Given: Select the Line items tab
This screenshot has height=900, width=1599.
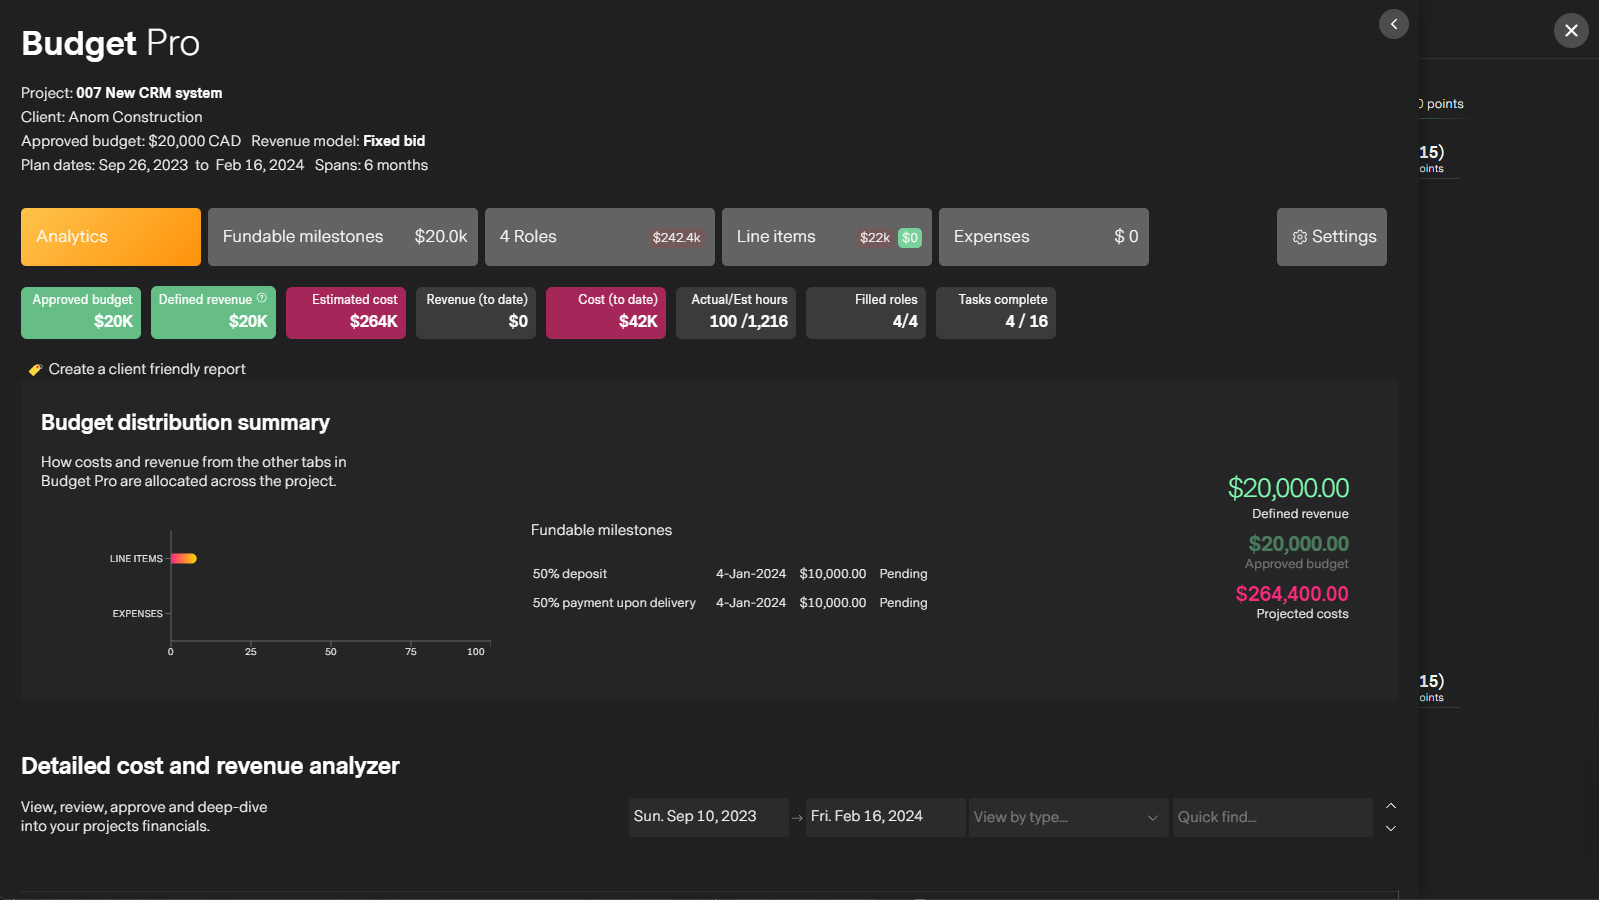Looking at the screenshot, I should 827,237.
